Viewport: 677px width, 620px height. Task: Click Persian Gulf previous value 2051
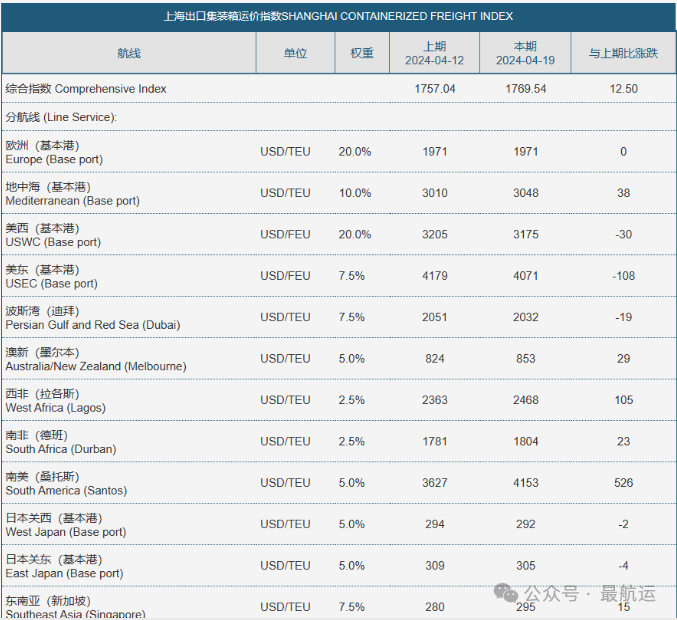coord(435,317)
